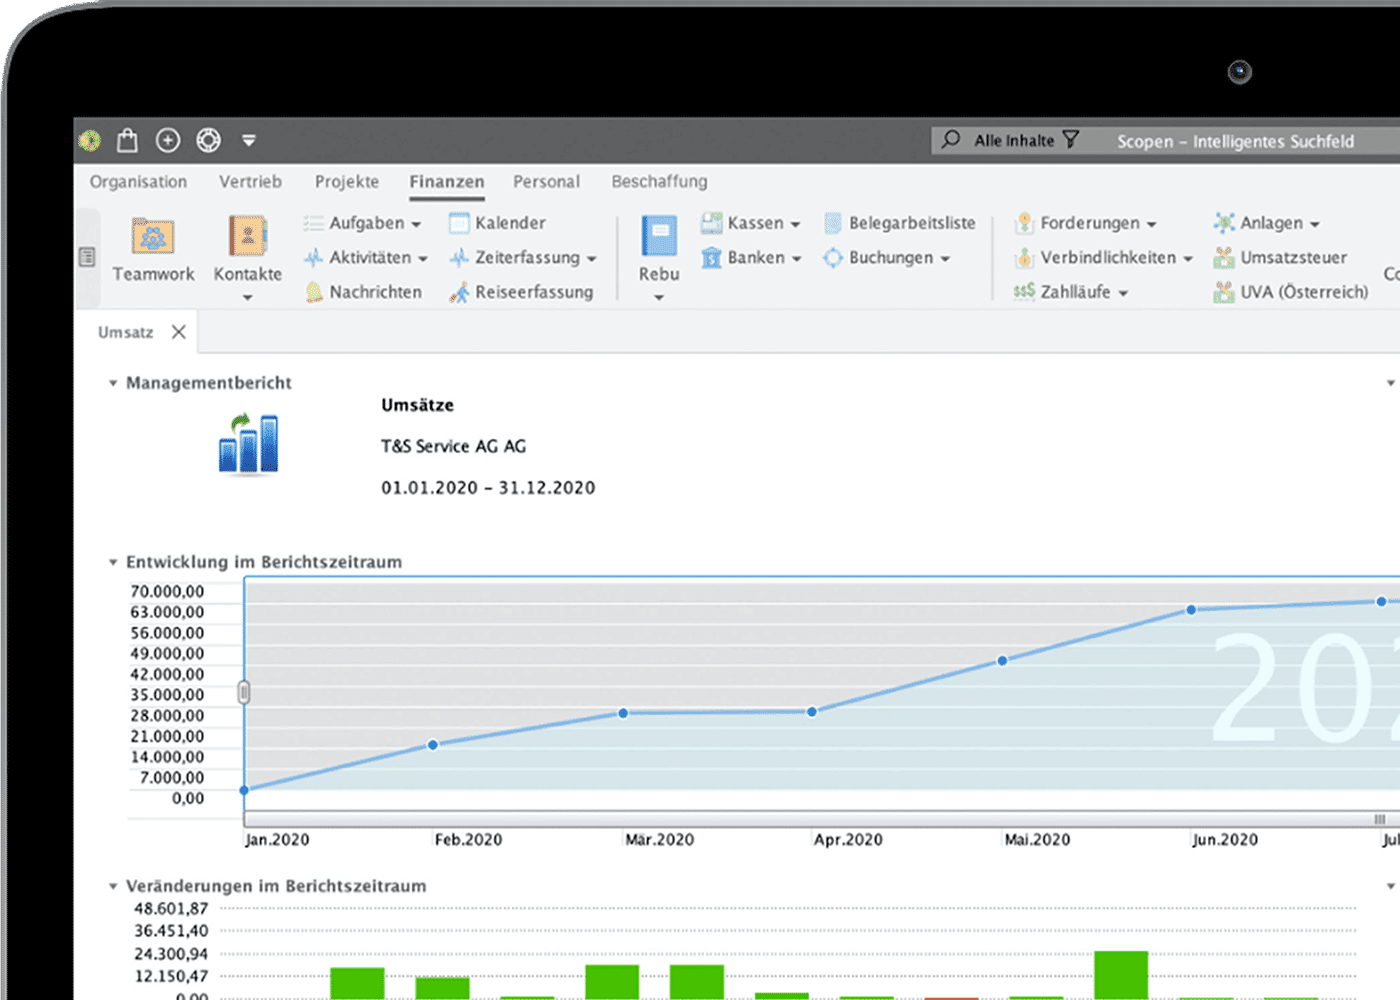
Task: Click the Forderungen icon
Action: pyautogui.click(x=1024, y=223)
